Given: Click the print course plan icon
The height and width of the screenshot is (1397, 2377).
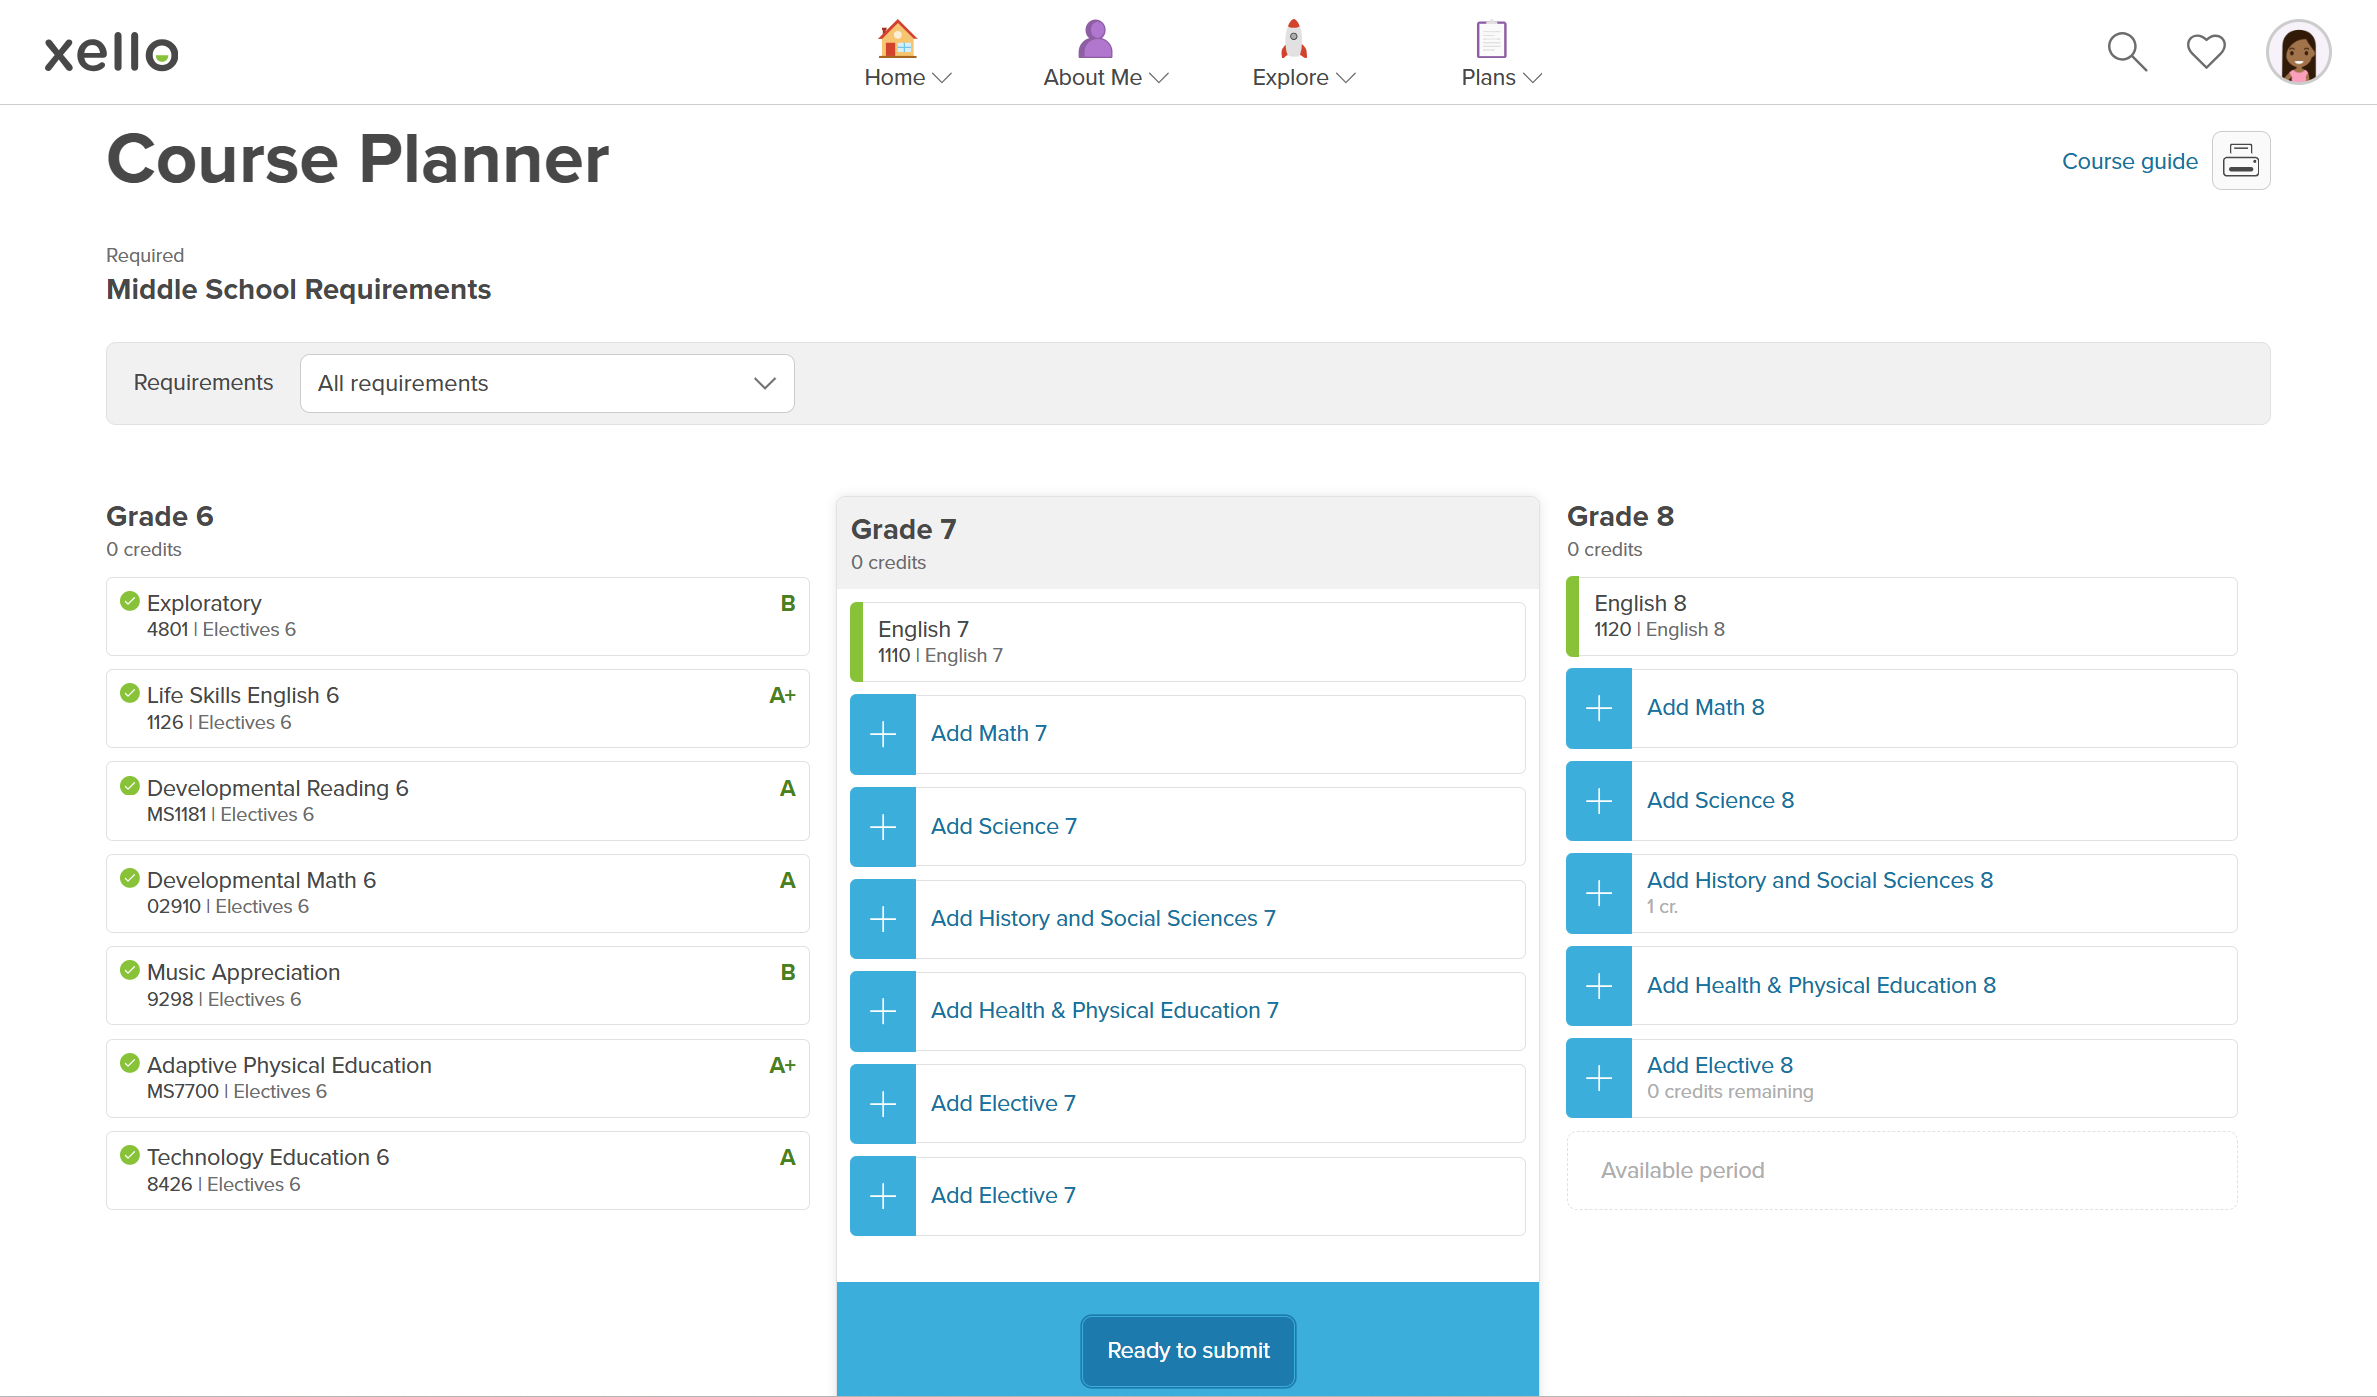Looking at the screenshot, I should pos(2240,161).
